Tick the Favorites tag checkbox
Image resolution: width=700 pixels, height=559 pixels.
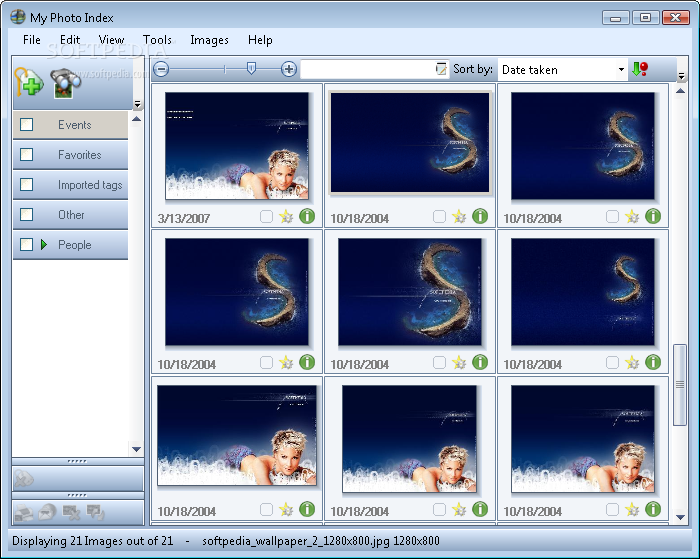click(x=27, y=154)
